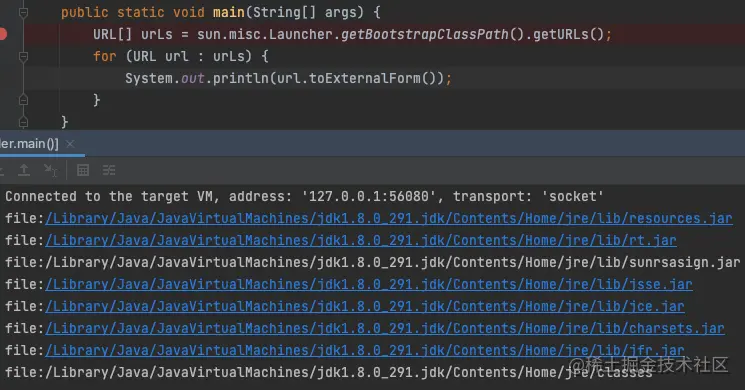This screenshot has height=390, width=745.
Task: Click Trace Current Stream Chain icon
Action: click(109, 170)
